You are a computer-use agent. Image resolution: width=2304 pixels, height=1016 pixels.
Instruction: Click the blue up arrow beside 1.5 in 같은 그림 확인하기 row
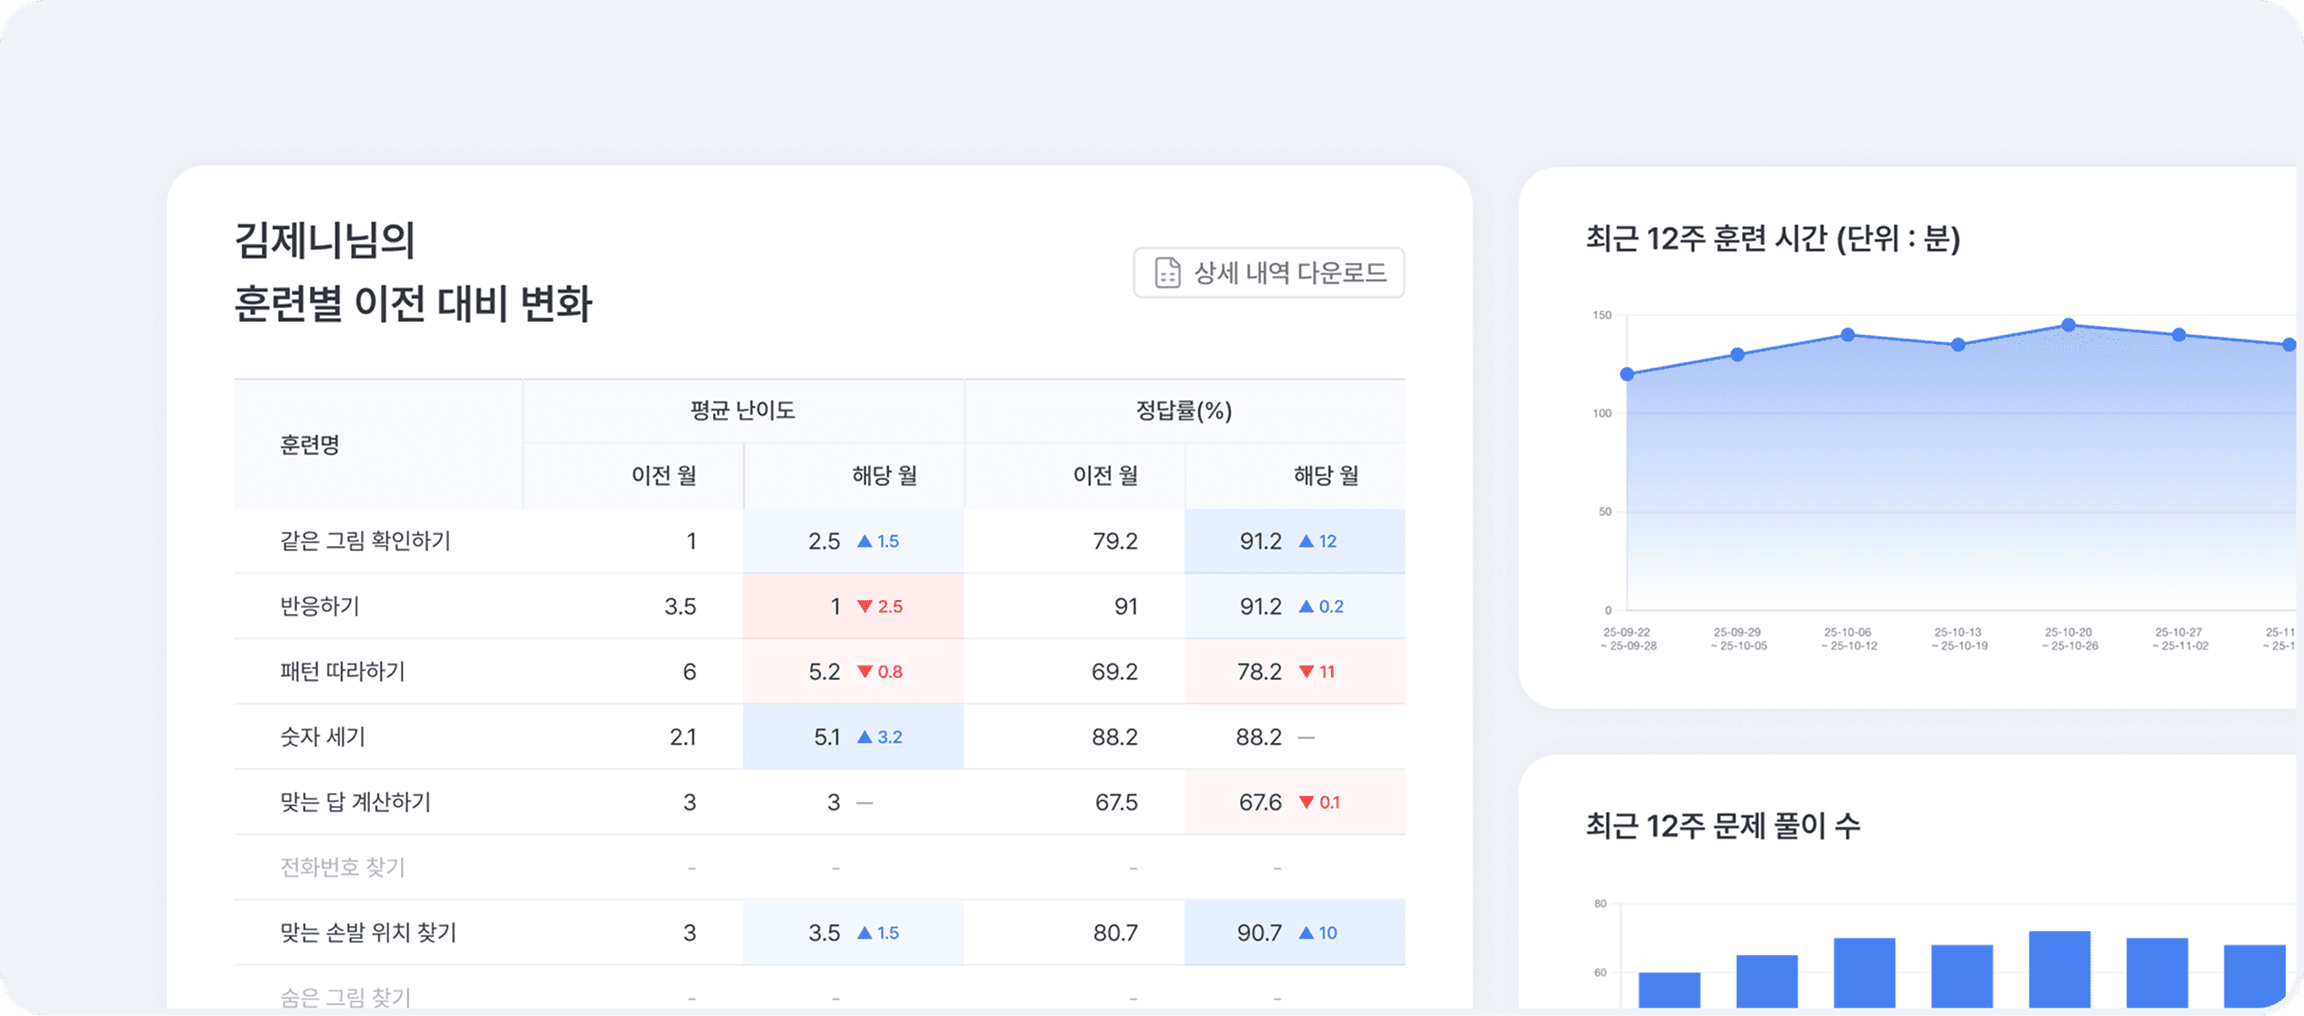pos(865,541)
